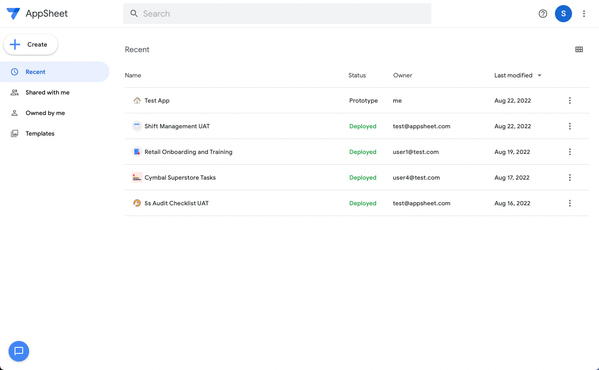This screenshot has width=599, height=370.
Task: Click the Test App house icon
Action: click(x=137, y=100)
